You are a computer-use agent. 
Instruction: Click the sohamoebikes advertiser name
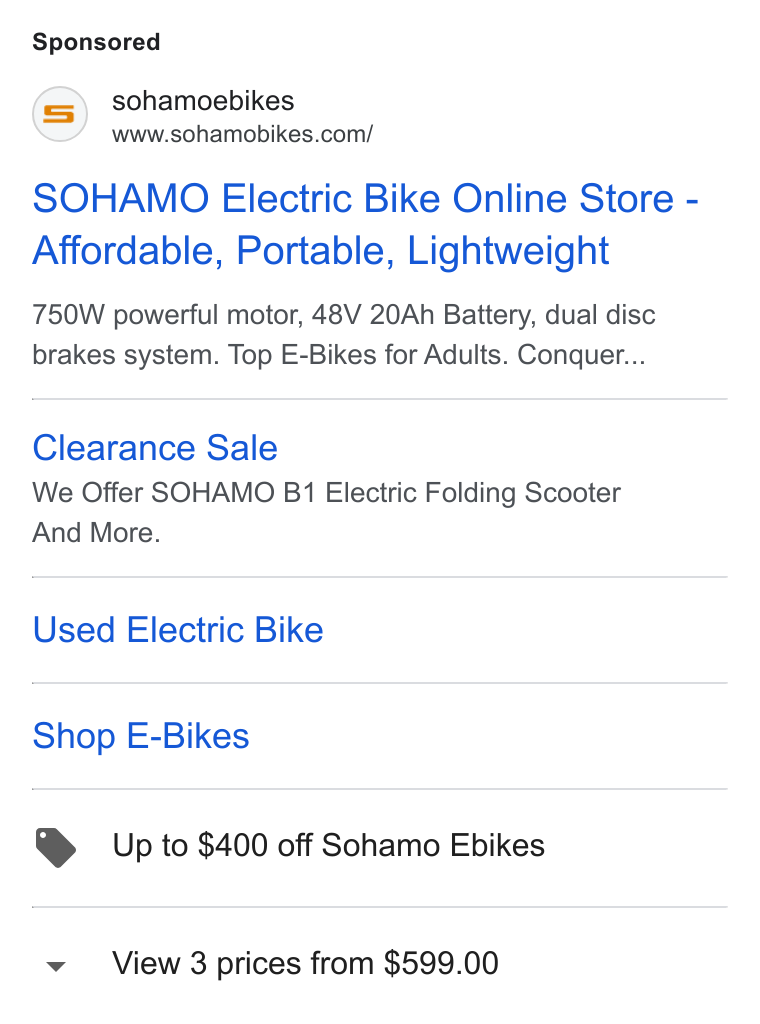[203, 101]
